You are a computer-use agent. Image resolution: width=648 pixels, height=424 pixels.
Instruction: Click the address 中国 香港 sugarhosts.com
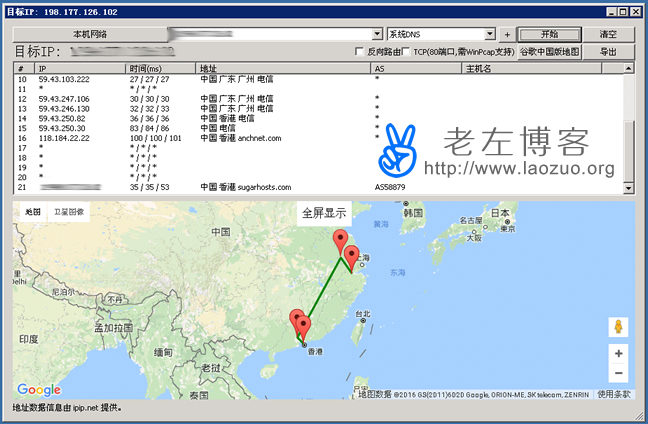(x=246, y=187)
